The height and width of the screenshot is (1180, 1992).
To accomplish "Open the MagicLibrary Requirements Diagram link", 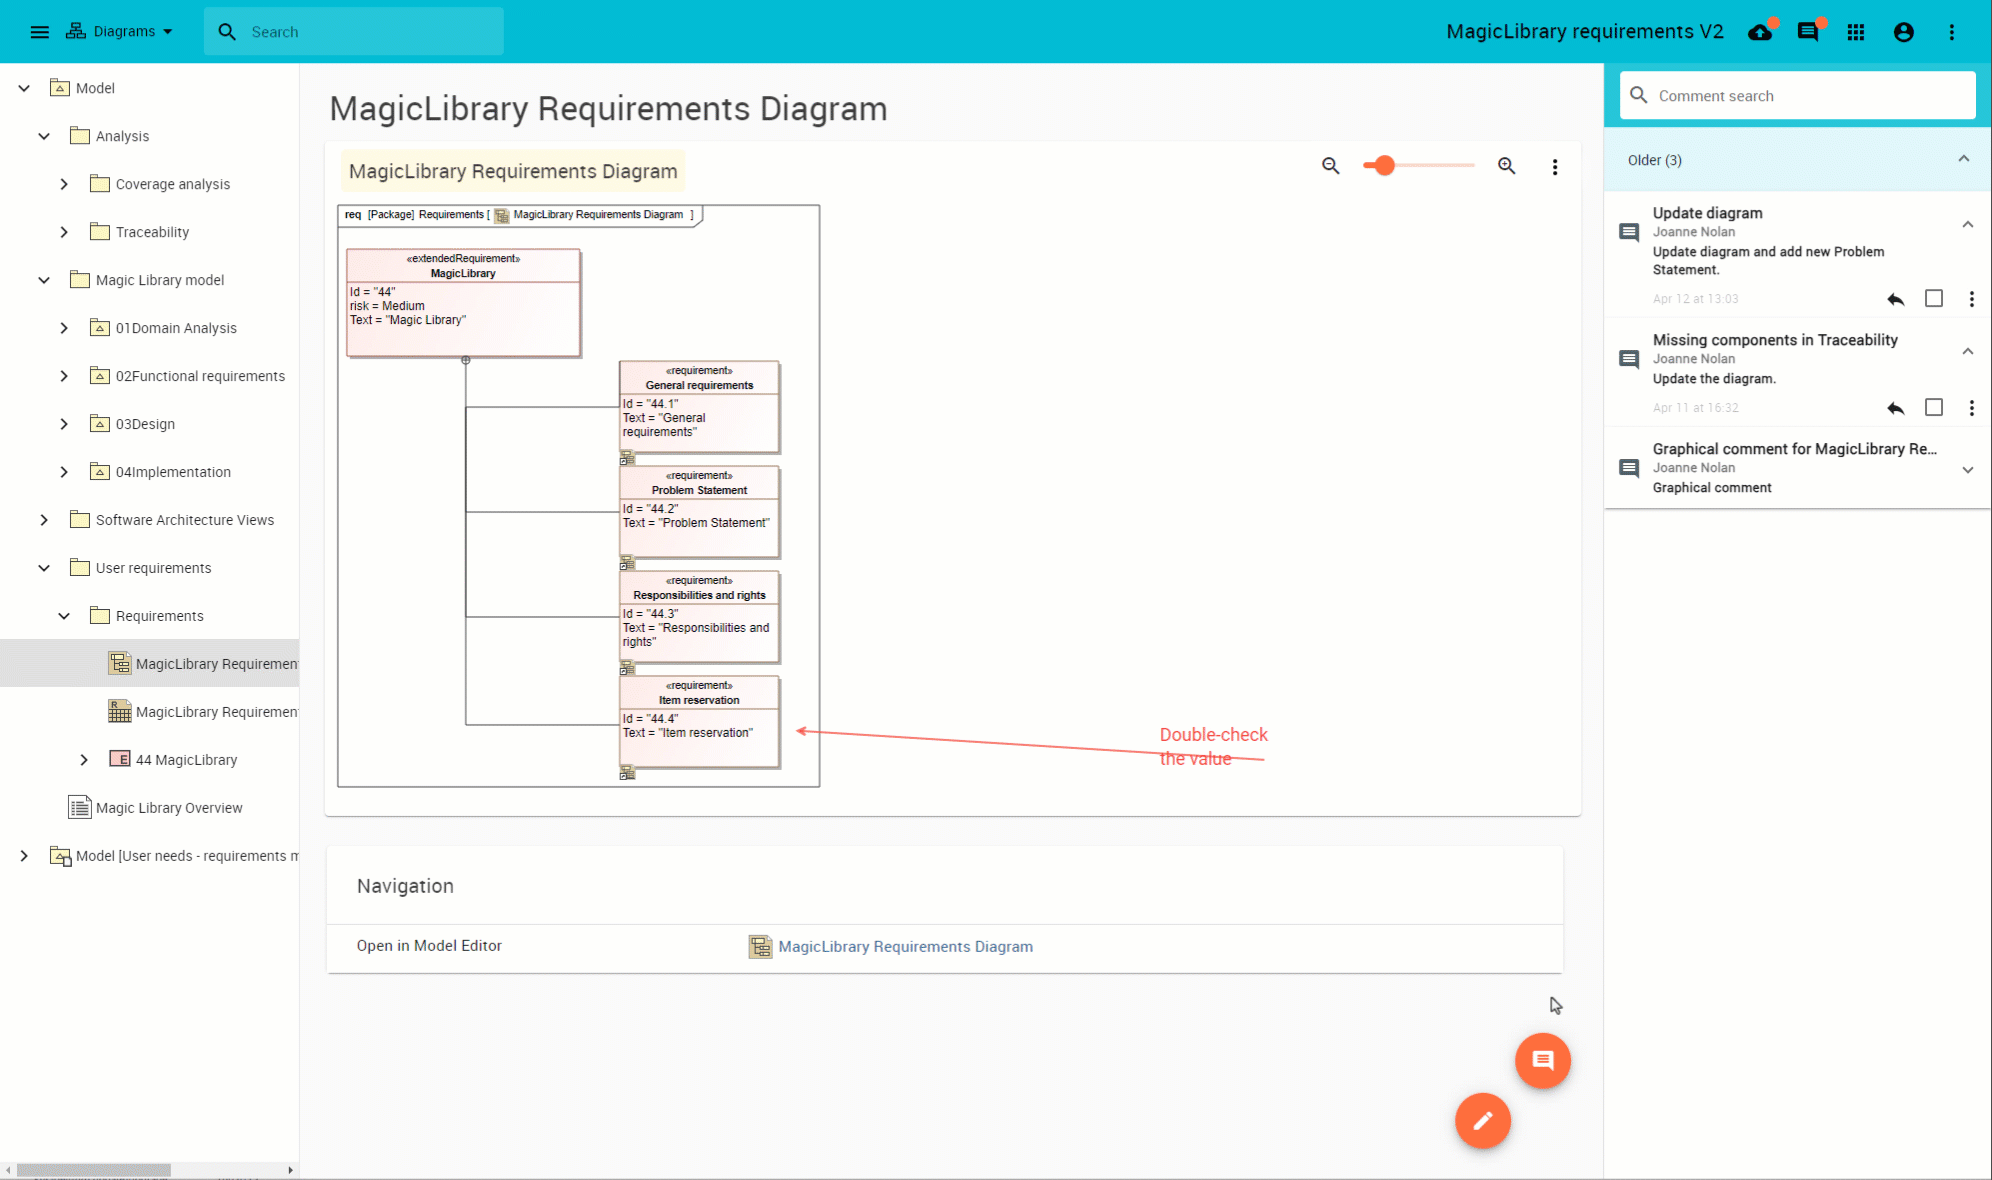I will (x=905, y=947).
